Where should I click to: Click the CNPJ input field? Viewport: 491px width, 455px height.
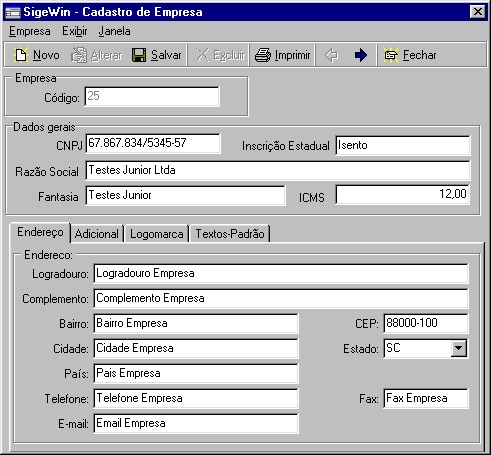[153, 144]
